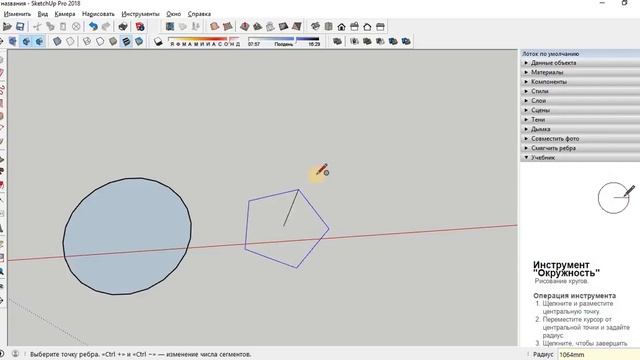This screenshot has height=360, width=640.
Task: Switch to Back view house icon
Action: (x=367, y=27)
